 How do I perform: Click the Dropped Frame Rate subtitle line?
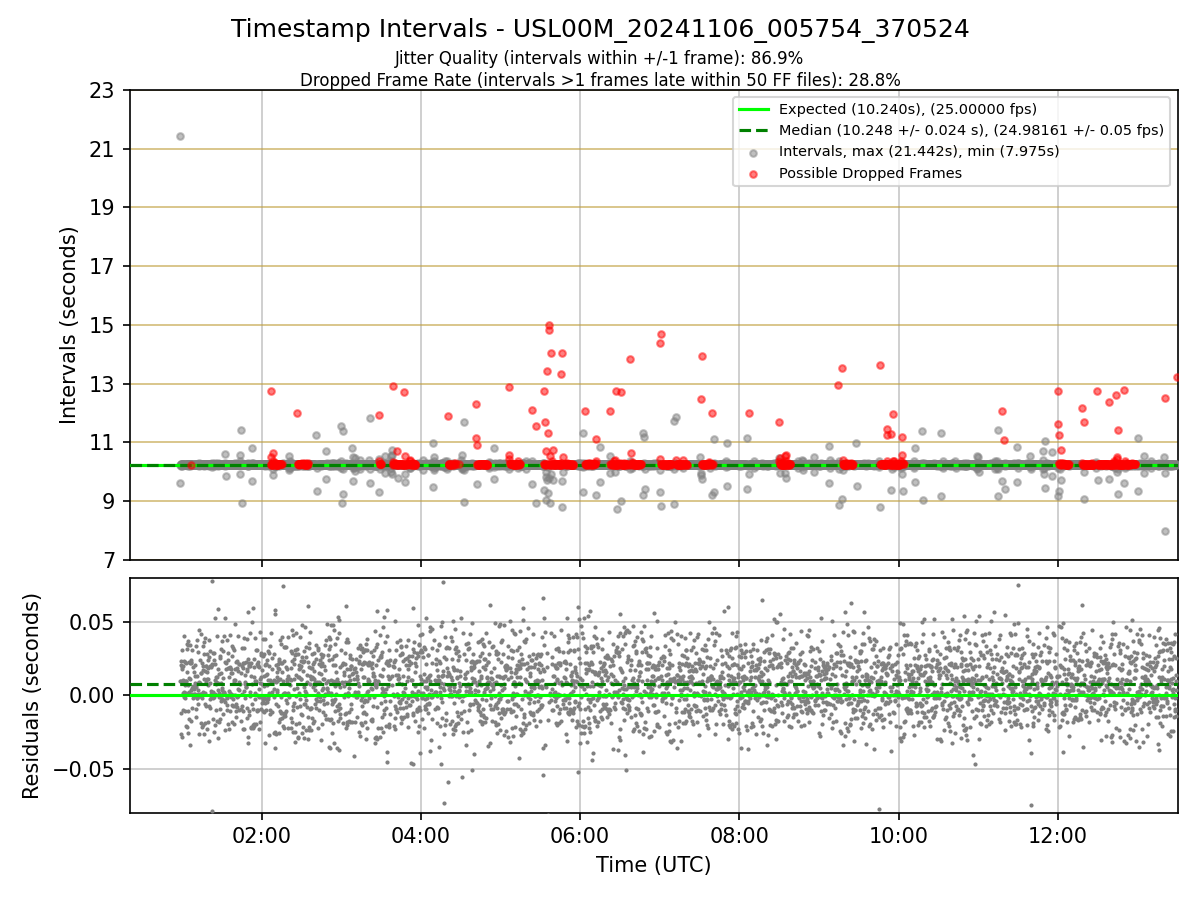[x=600, y=80]
